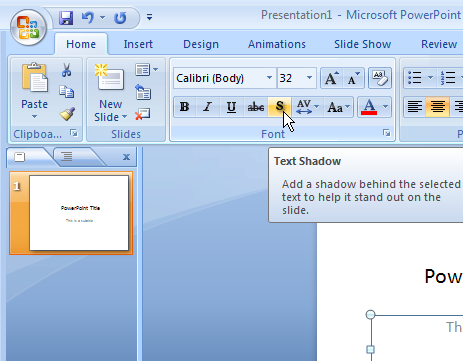Open the Font dialog box launcher
Viewport: 463px width, 361px height.
pyautogui.click(x=387, y=133)
